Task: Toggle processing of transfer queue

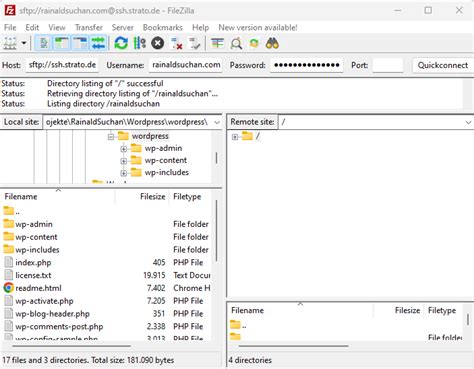Action: (x=139, y=43)
